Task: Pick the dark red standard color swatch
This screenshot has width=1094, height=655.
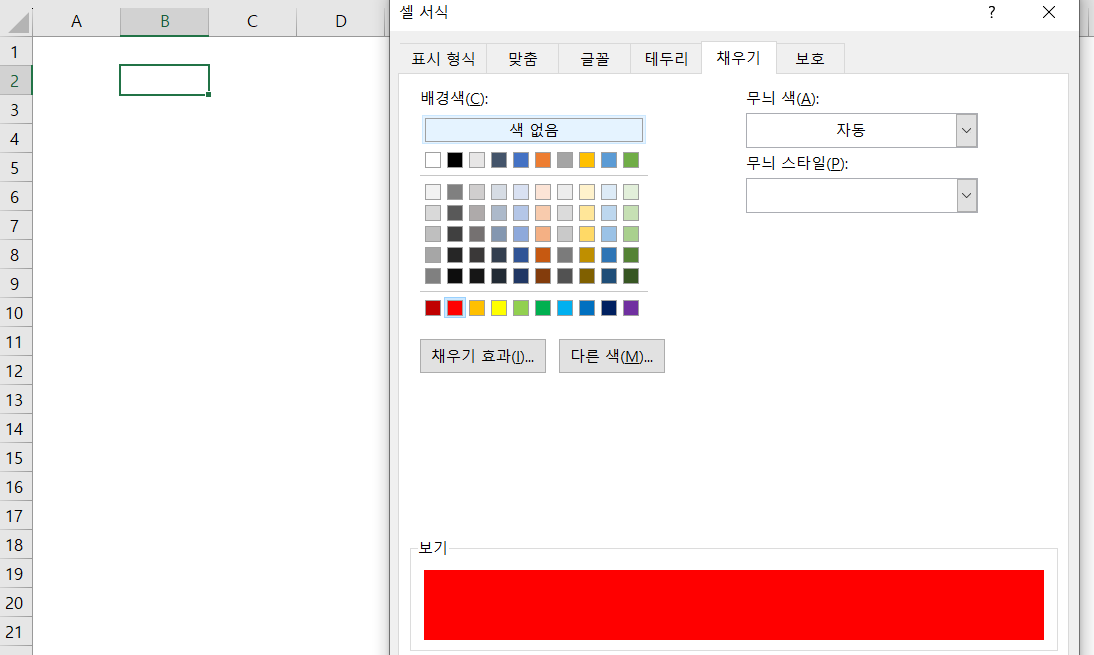Action: click(x=433, y=308)
